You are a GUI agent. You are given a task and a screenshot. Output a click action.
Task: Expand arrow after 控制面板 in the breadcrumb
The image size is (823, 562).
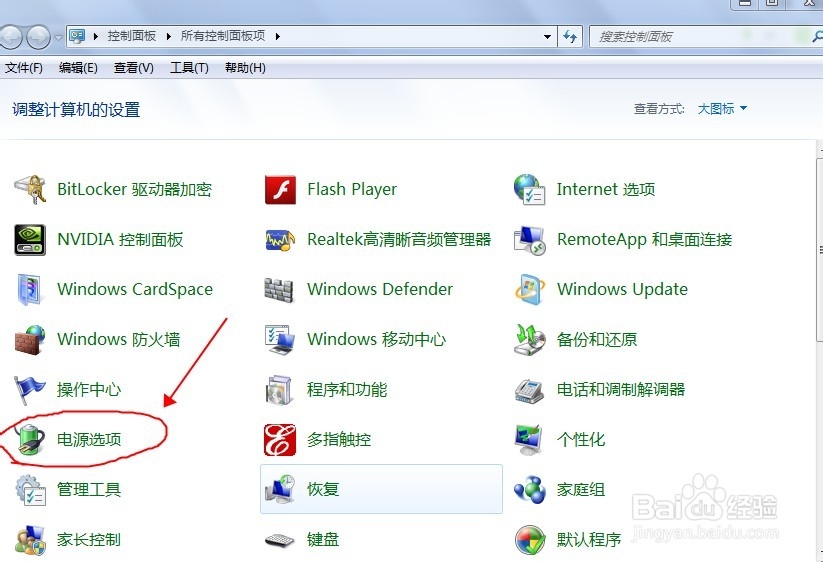click(x=168, y=36)
